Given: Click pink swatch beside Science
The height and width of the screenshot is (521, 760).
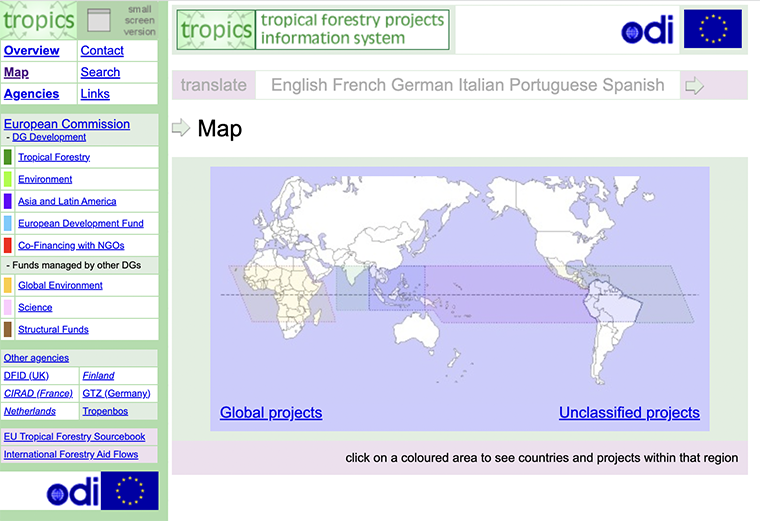Looking at the screenshot, I should [x=8, y=307].
